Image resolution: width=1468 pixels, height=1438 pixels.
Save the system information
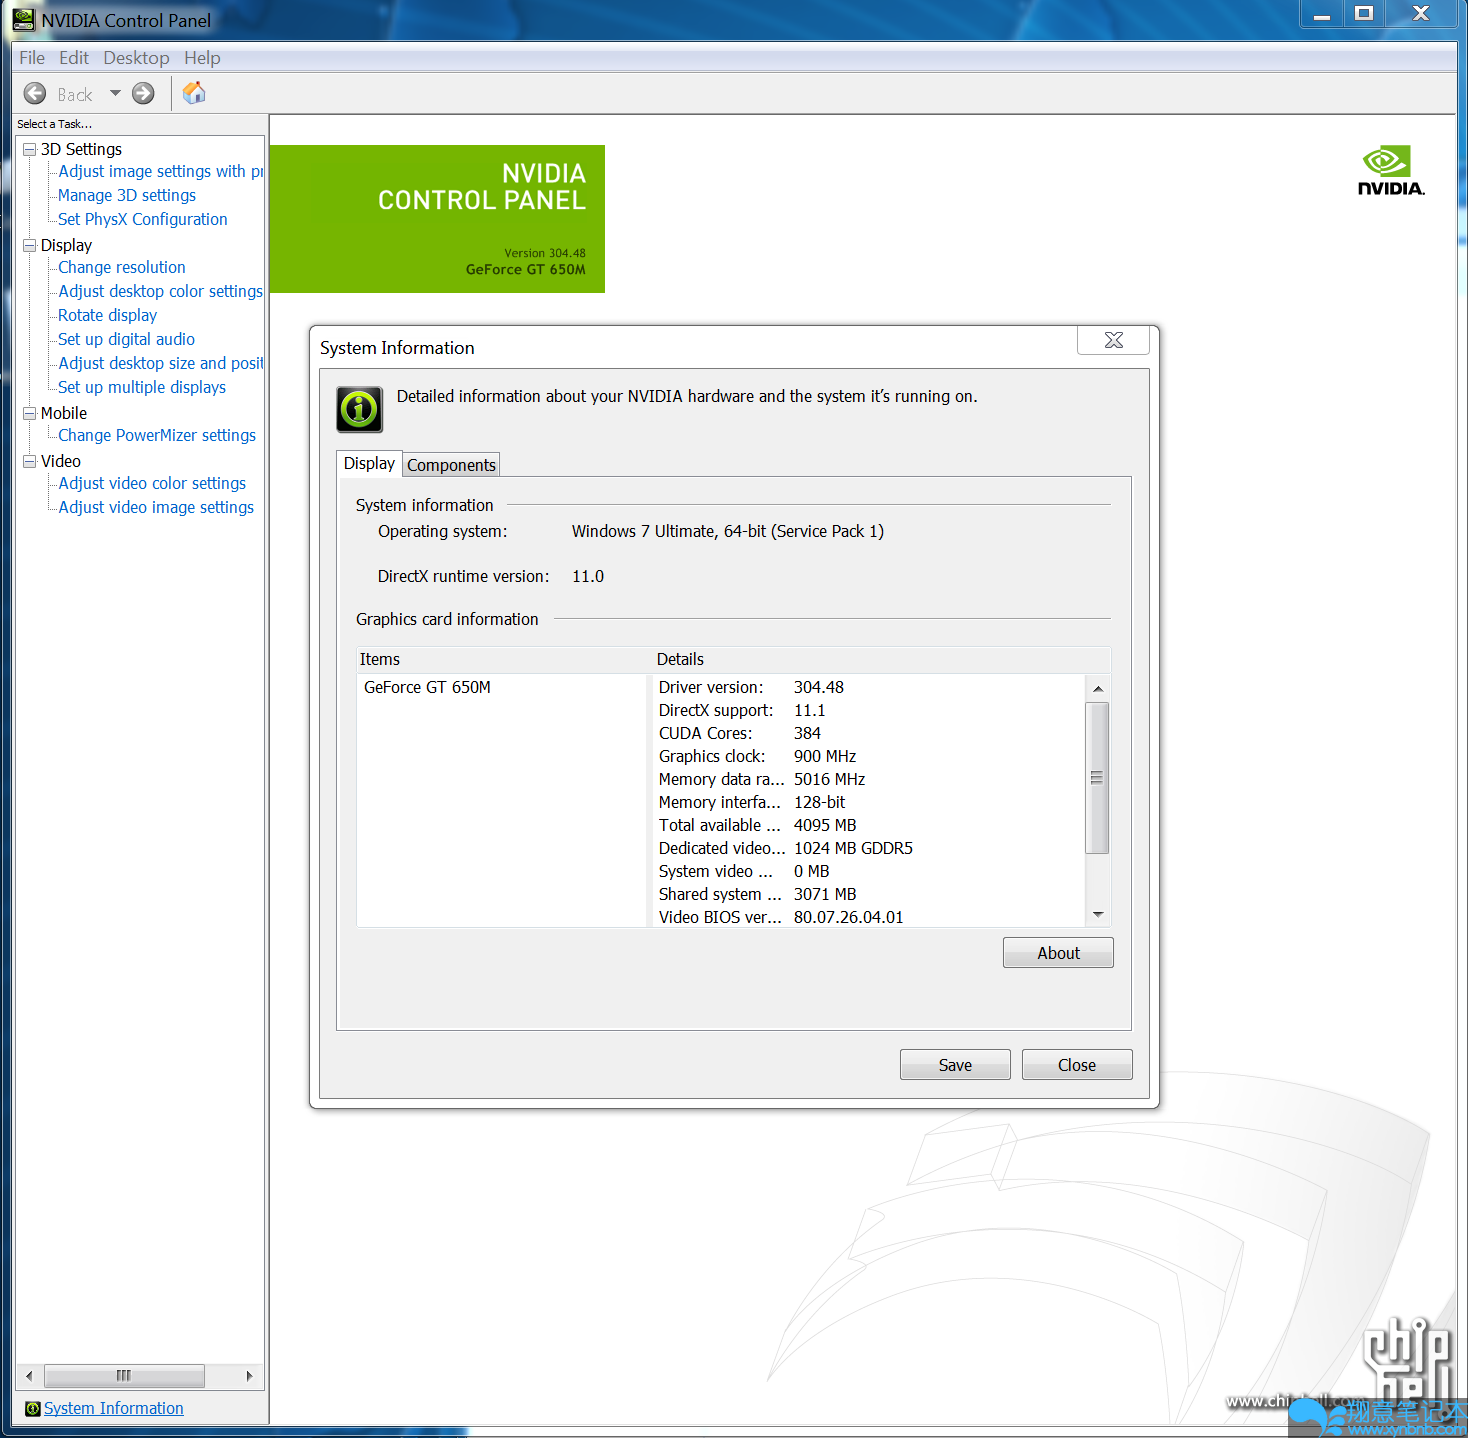[x=954, y=1065]
